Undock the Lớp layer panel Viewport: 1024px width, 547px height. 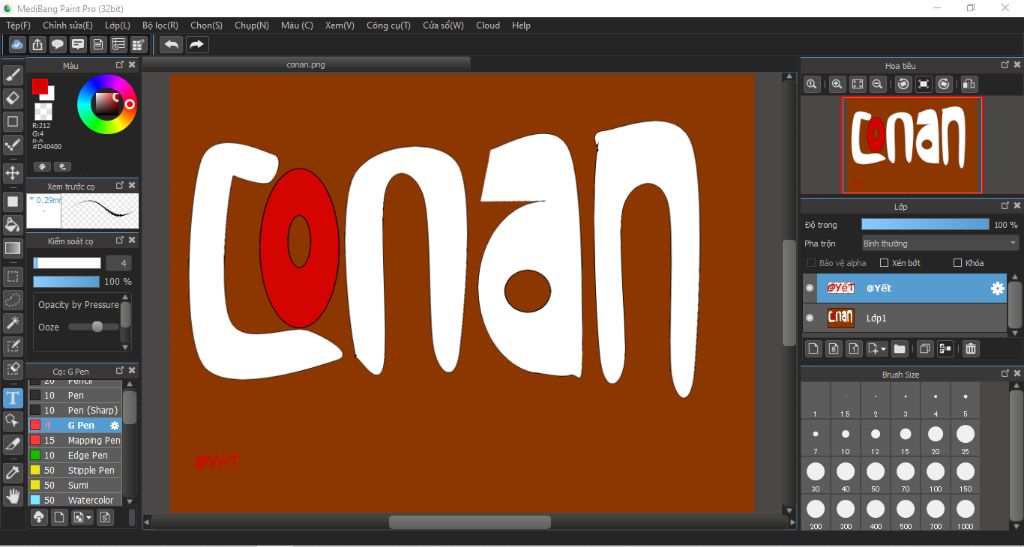pyautogui.click(x=1005, y=206)
